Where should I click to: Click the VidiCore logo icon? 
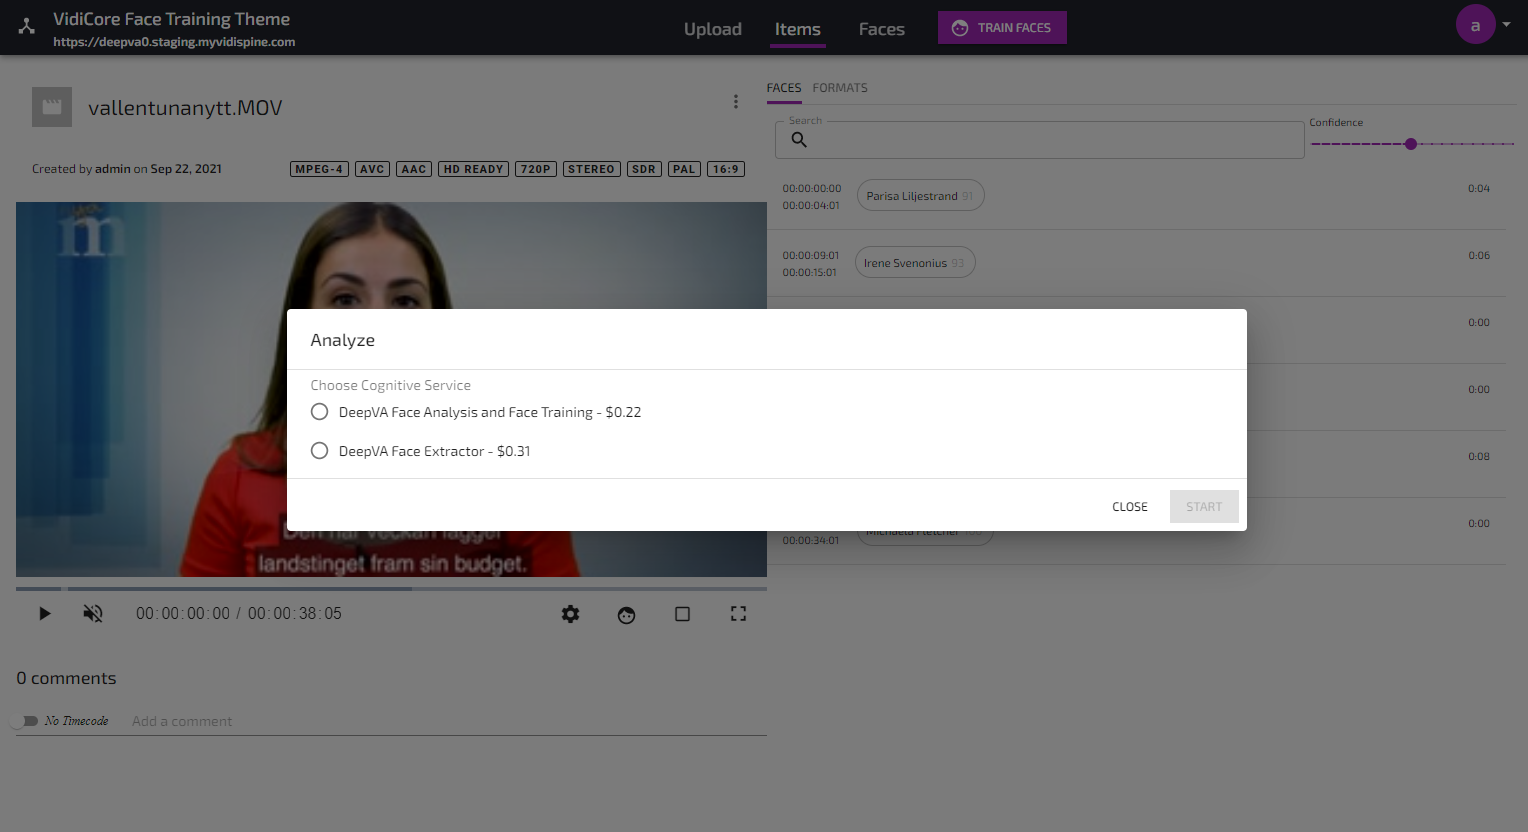point(27,27)
